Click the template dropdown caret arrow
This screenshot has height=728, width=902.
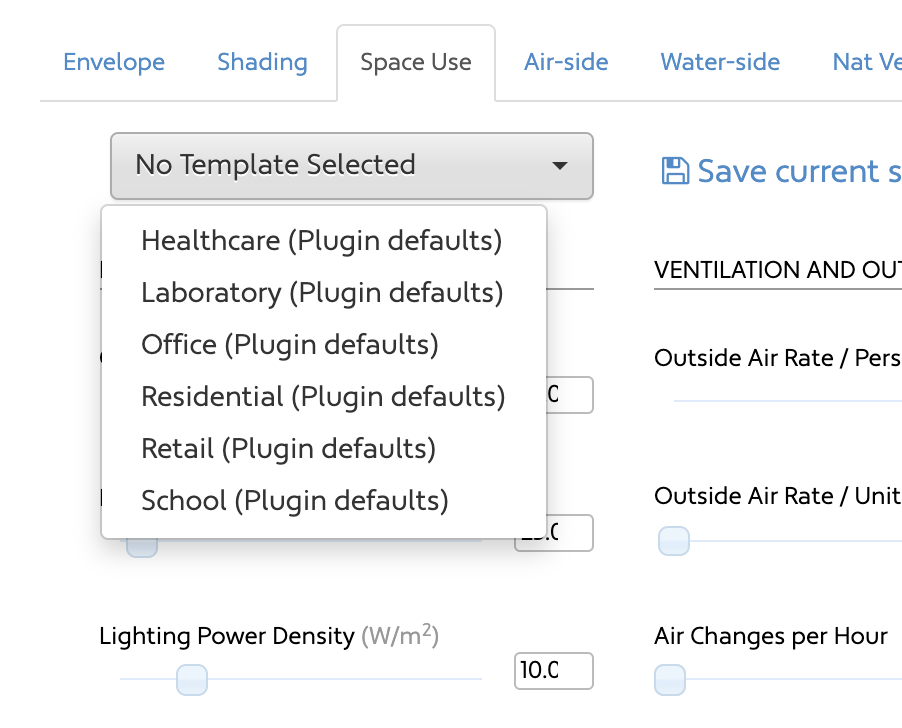click(559, 166)
